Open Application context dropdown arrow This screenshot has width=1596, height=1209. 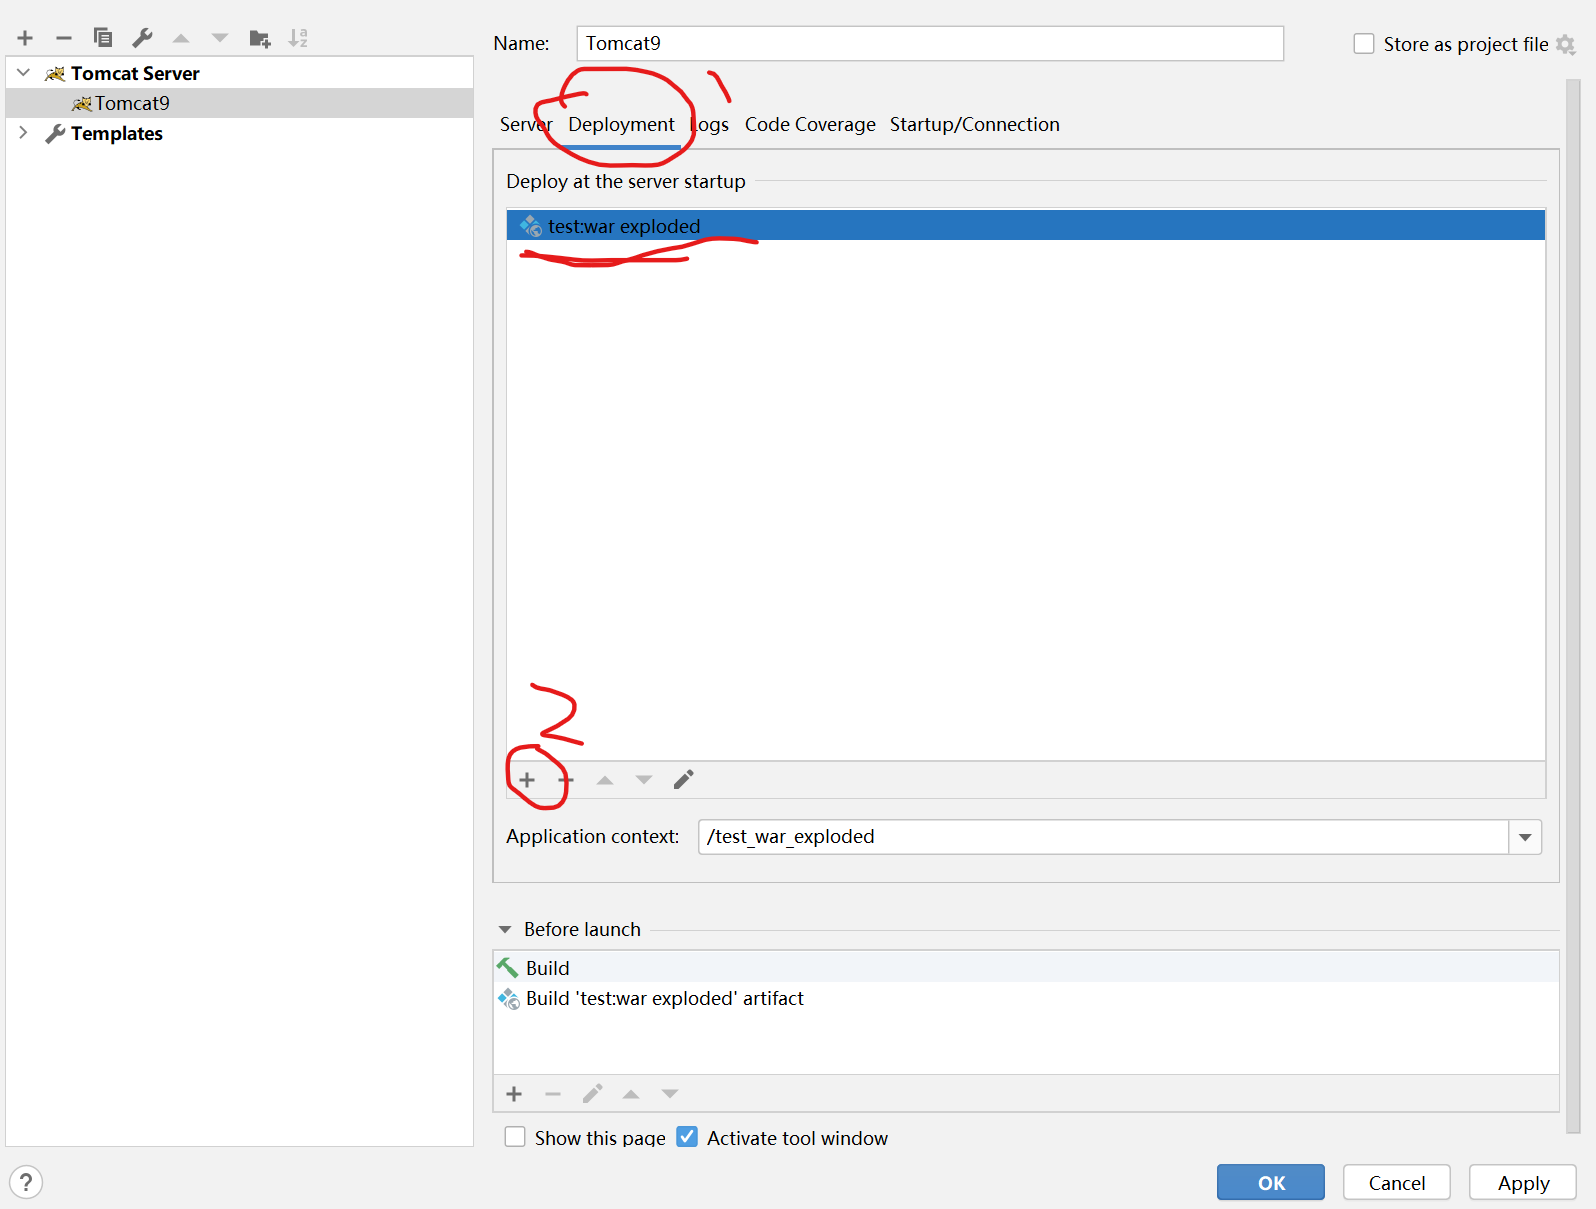(x=1525, y=837)
